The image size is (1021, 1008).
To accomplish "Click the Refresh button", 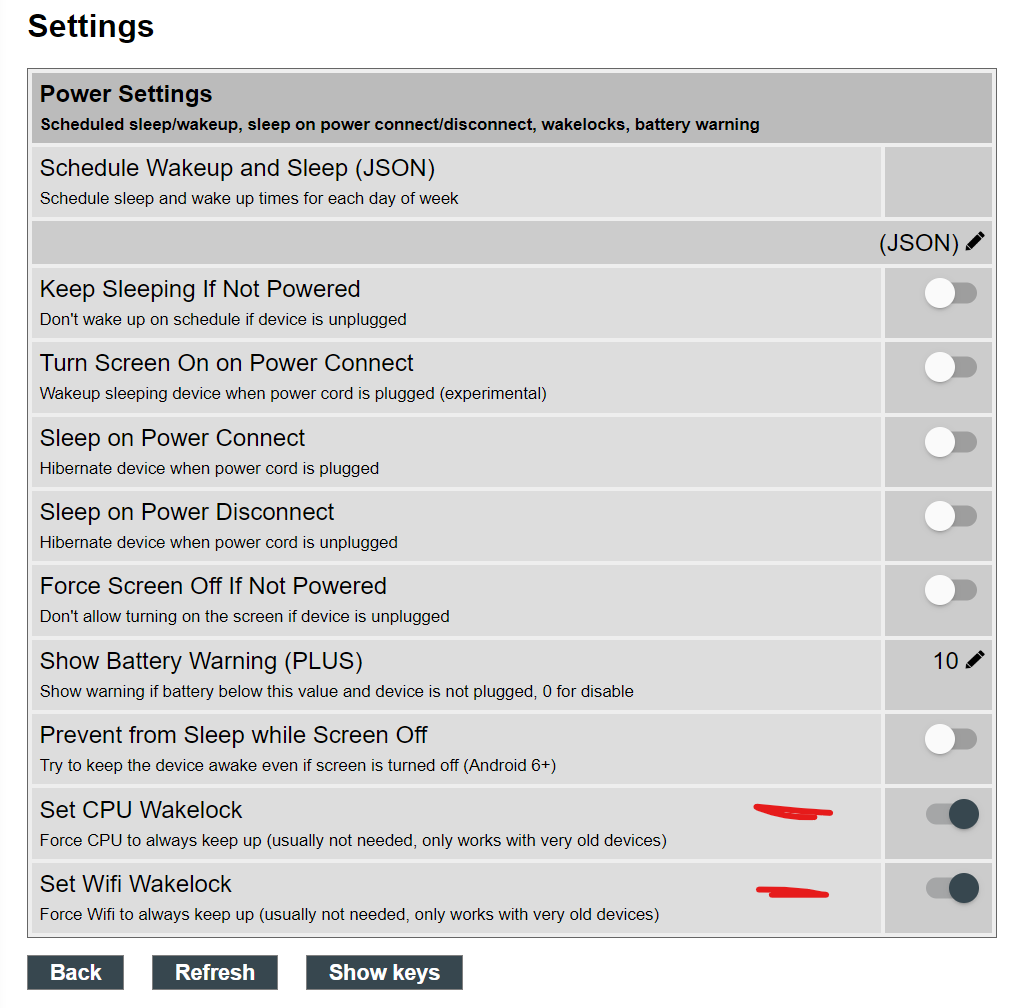I will (x=215, y=972).
